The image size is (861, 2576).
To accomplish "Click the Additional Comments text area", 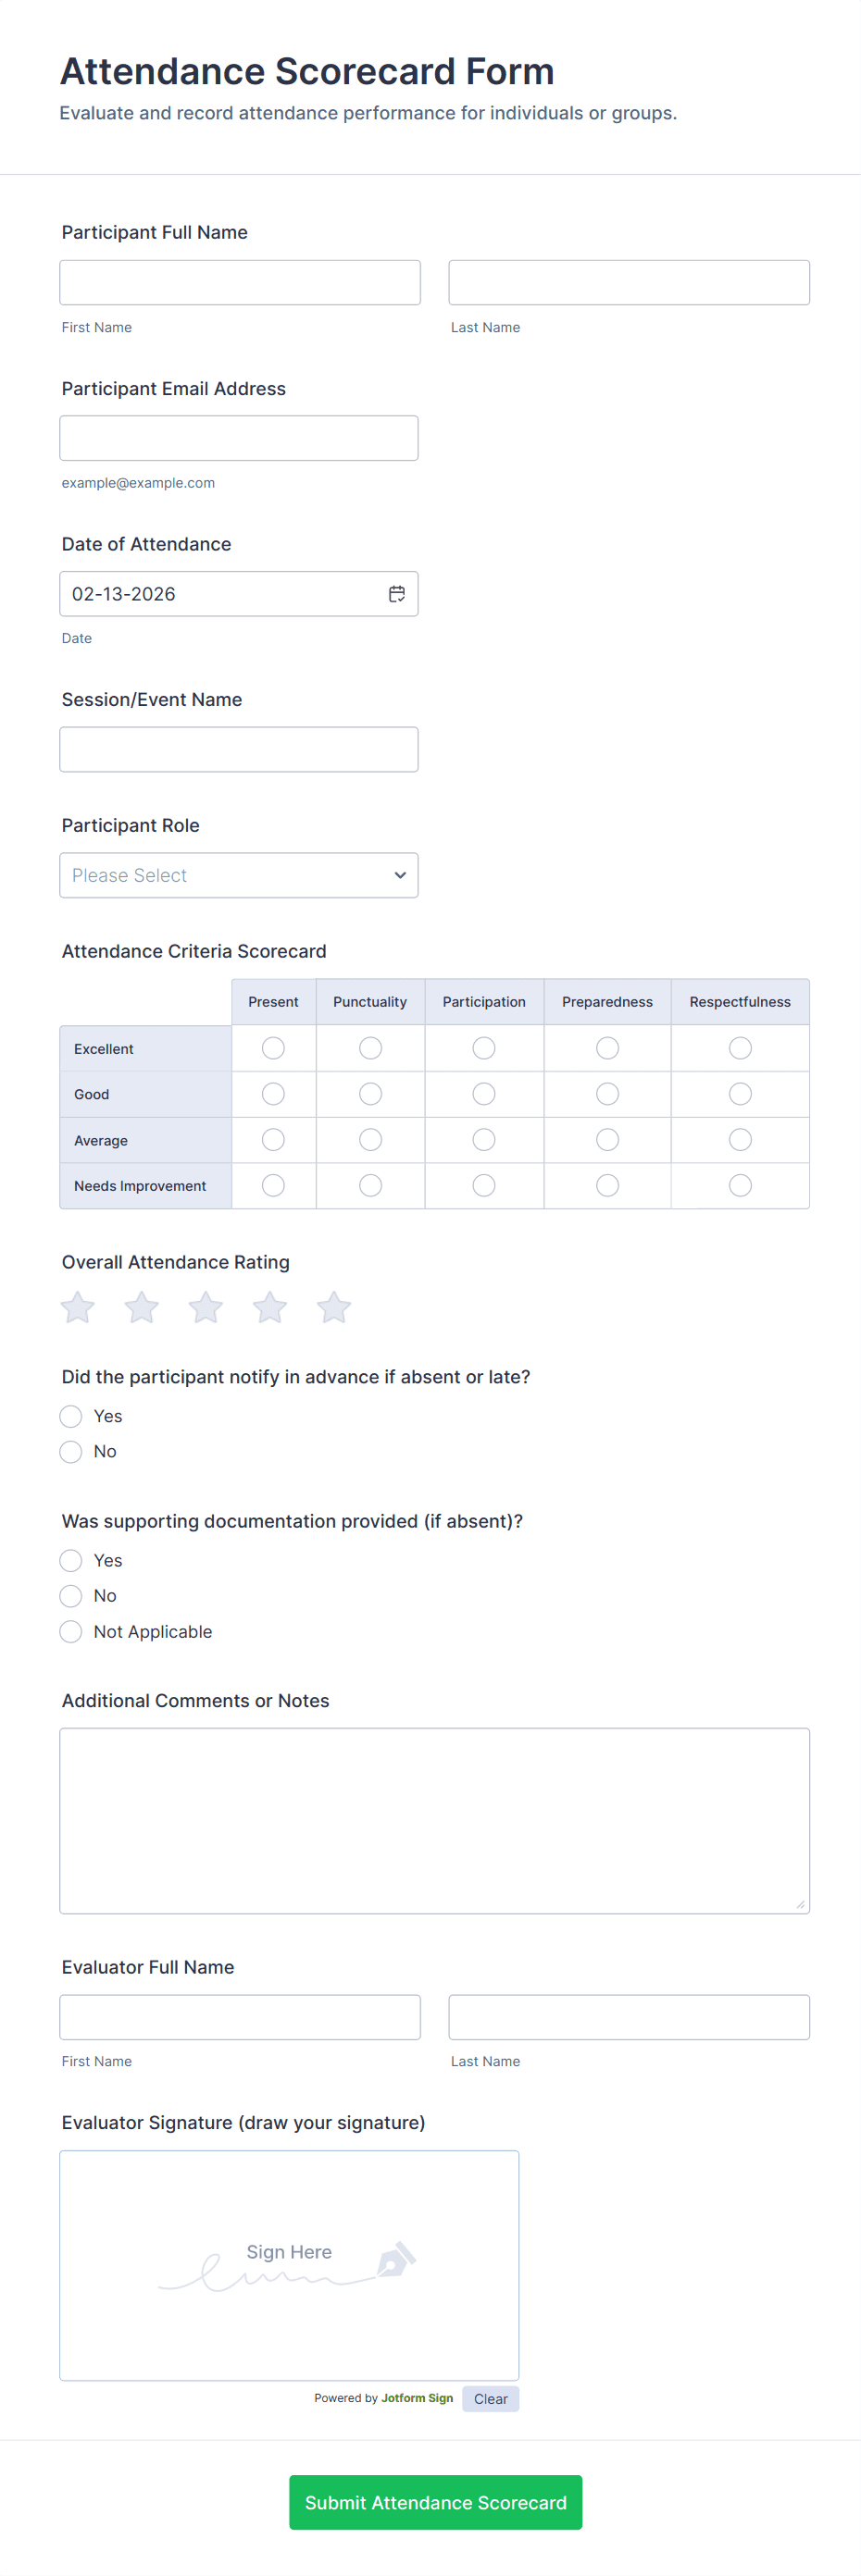I will tap(434, 1820).
